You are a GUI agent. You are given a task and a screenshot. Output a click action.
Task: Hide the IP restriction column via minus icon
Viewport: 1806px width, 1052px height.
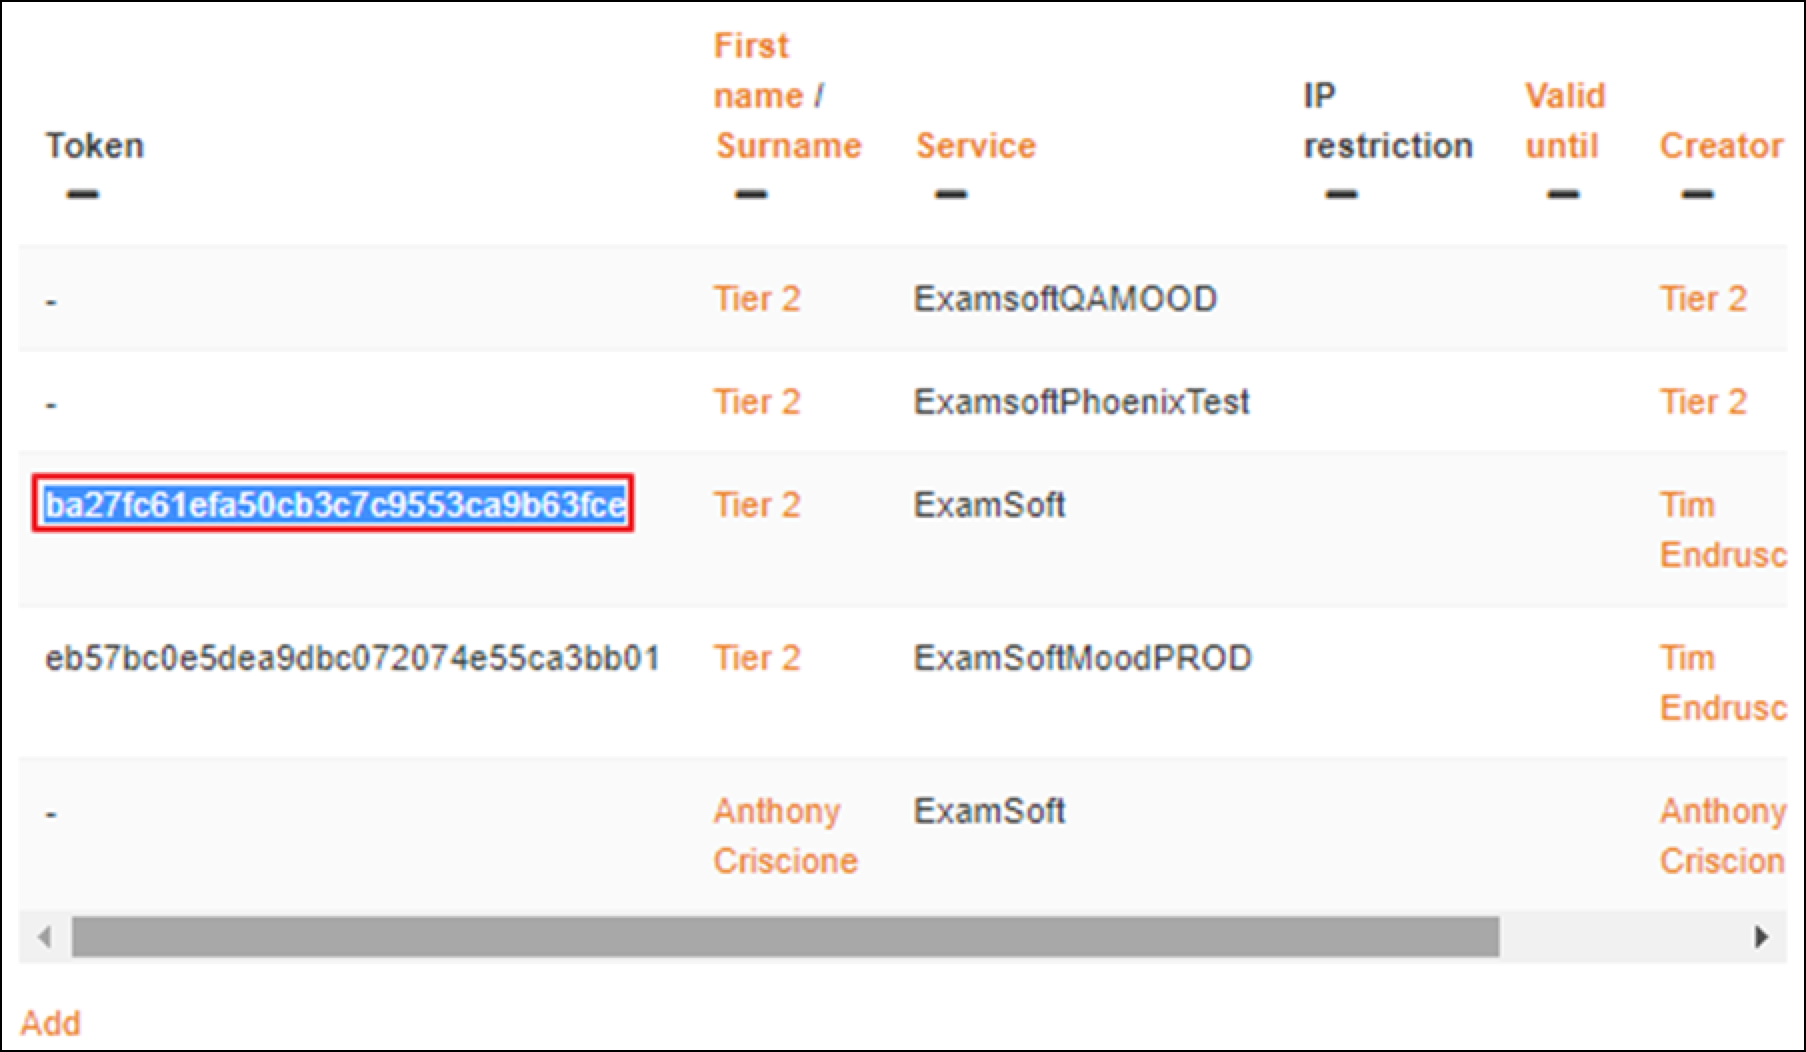[x=1342, y=194]
